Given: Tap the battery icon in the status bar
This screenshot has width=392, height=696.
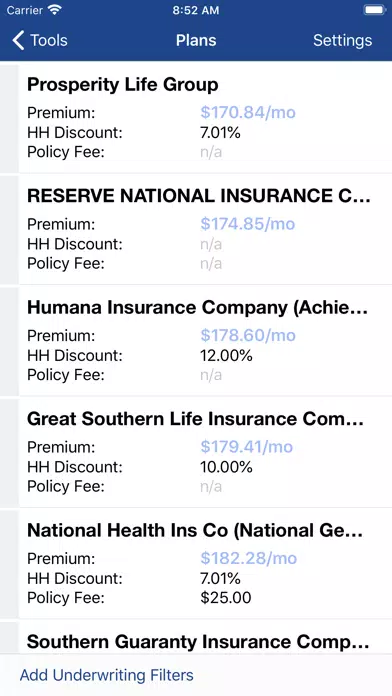Looking at the screenshot, I should tap(375, 10).
